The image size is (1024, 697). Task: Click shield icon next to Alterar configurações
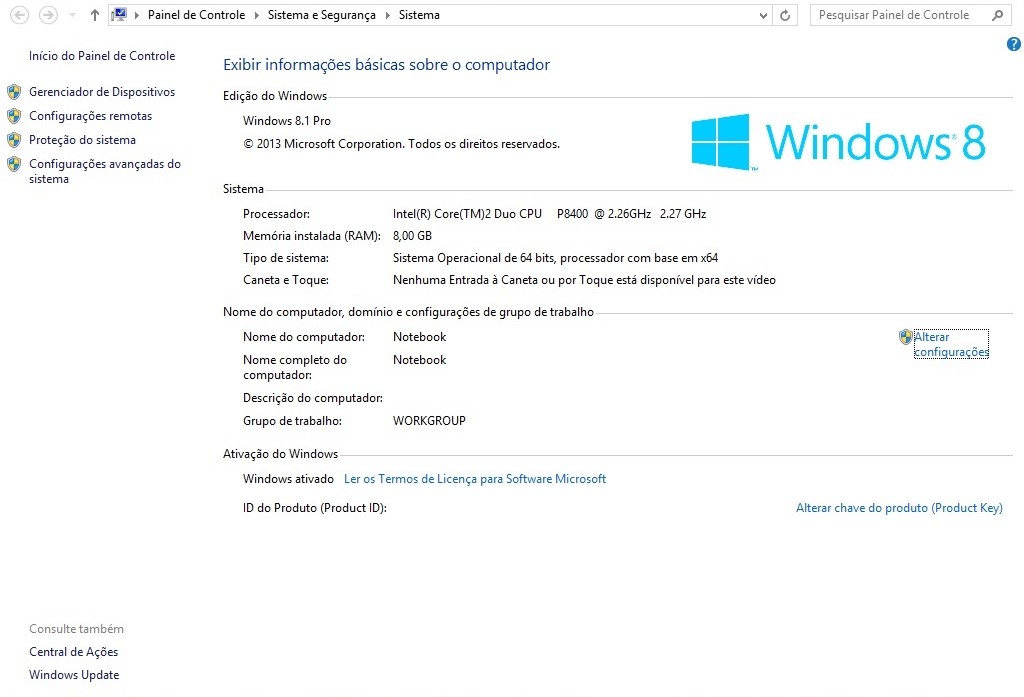click(x=905, y=337)
